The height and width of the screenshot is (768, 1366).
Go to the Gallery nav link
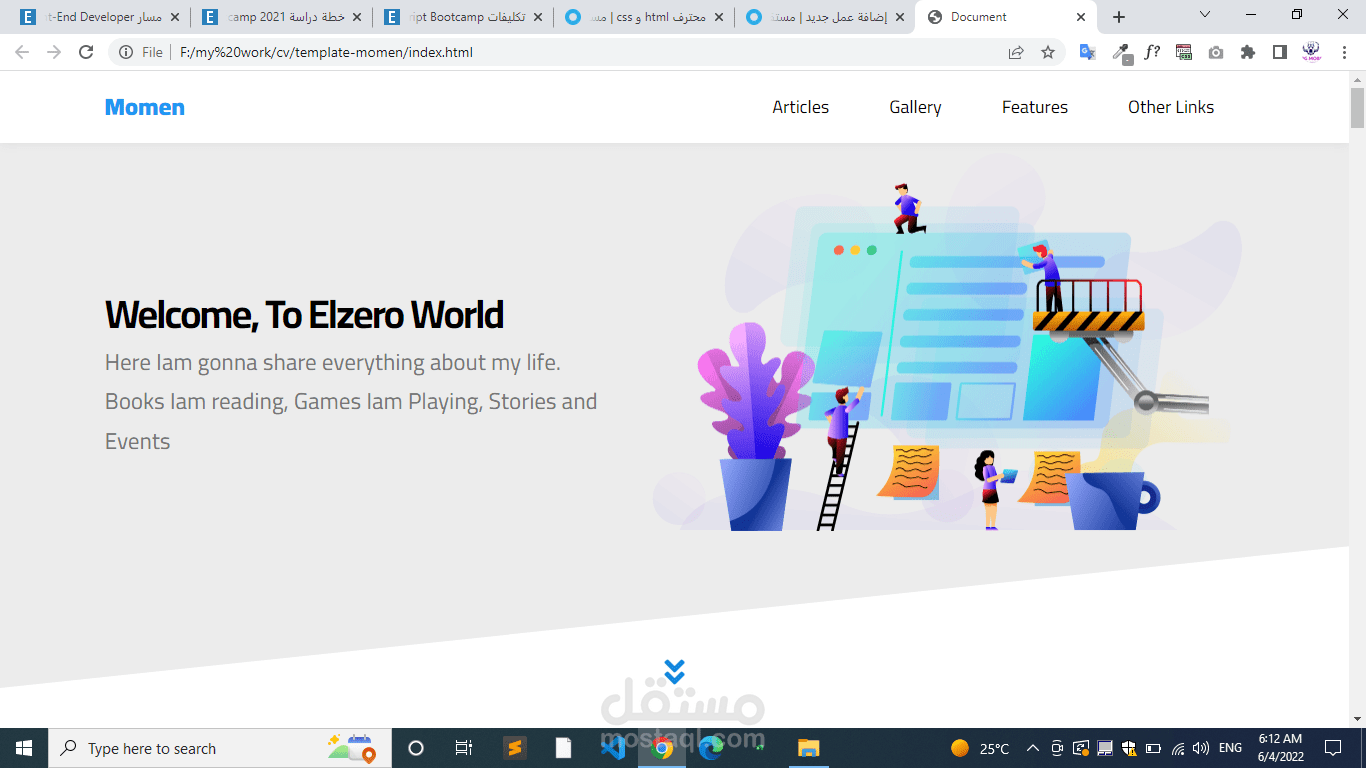pyautogui.click(x=915, y=107)
